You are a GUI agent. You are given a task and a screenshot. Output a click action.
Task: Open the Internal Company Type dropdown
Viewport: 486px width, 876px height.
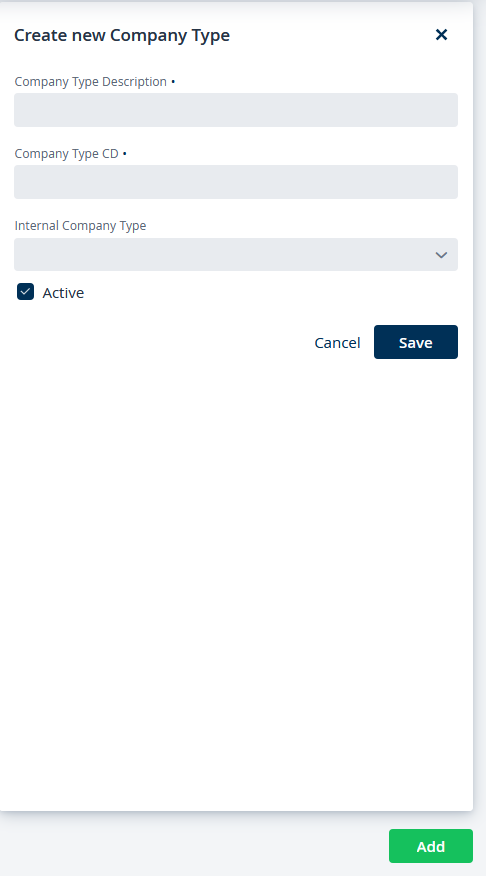pos(236,255)
